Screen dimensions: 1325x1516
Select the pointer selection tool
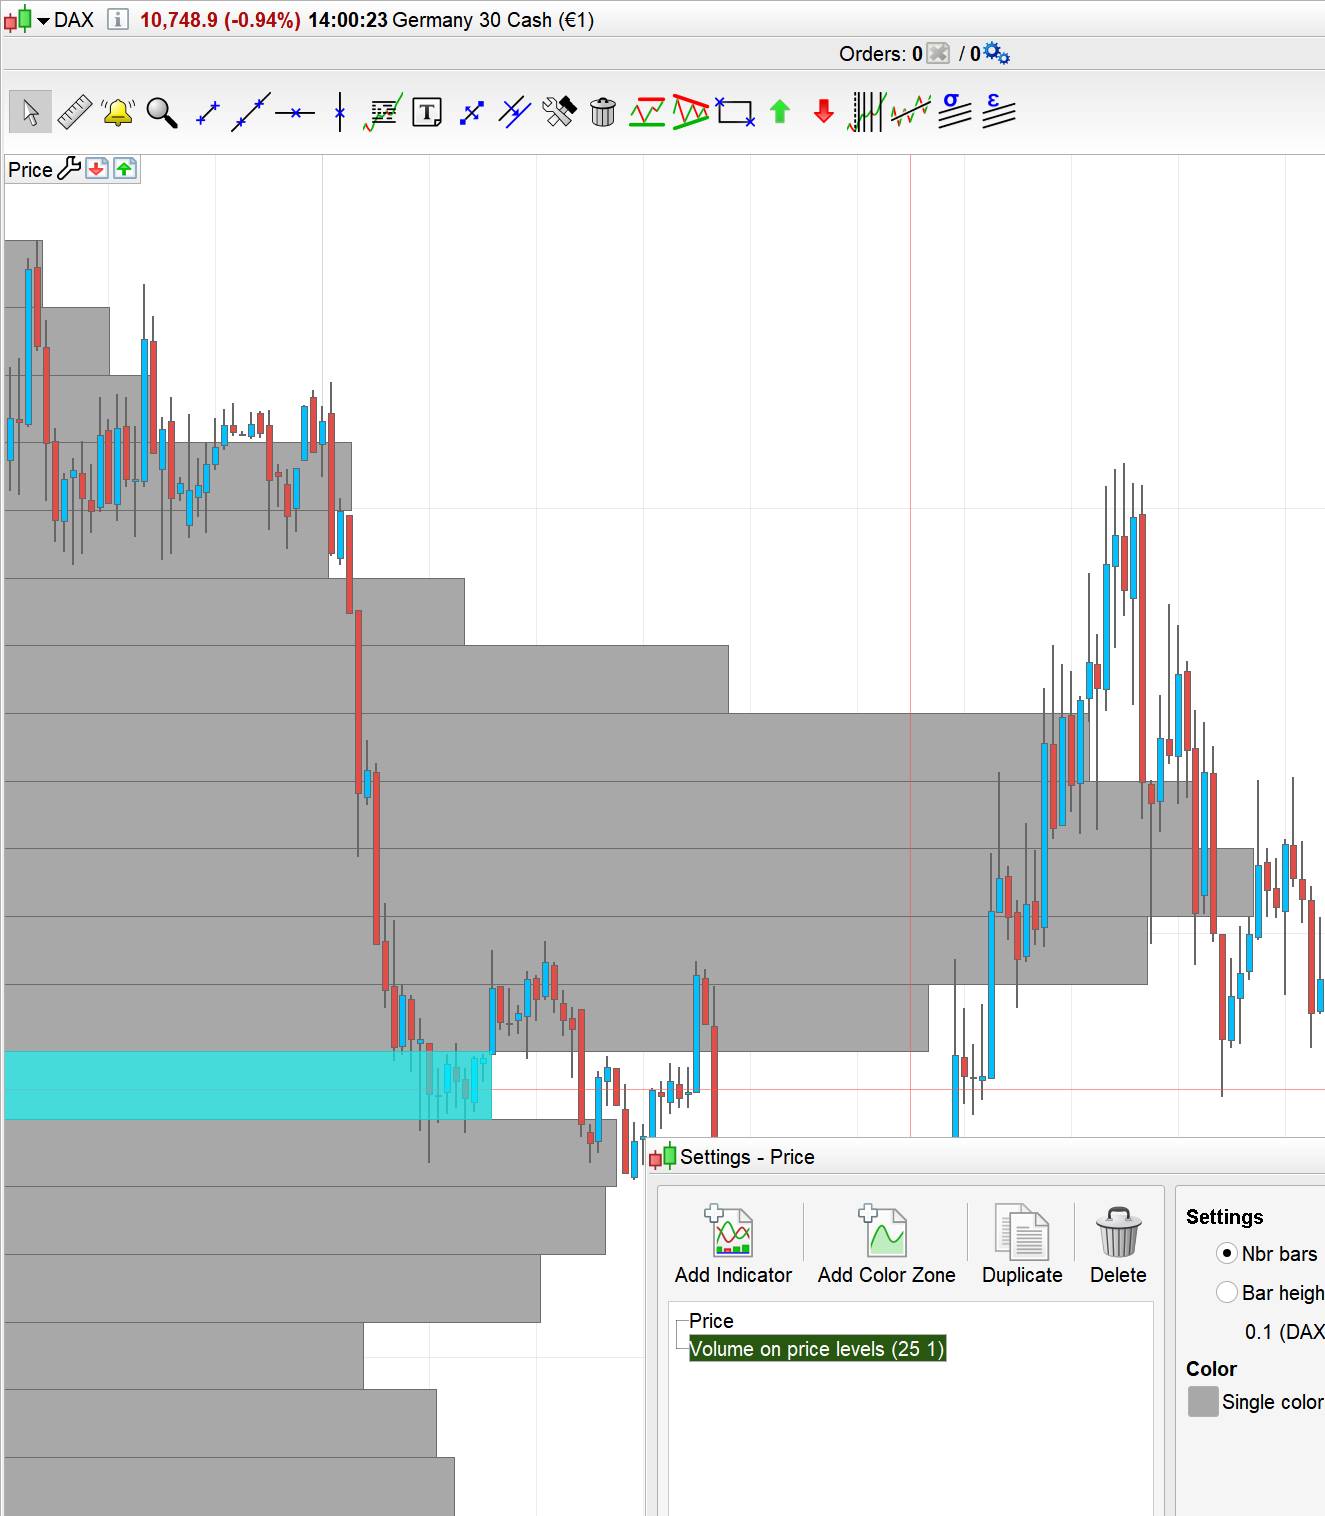coord(30,112)
